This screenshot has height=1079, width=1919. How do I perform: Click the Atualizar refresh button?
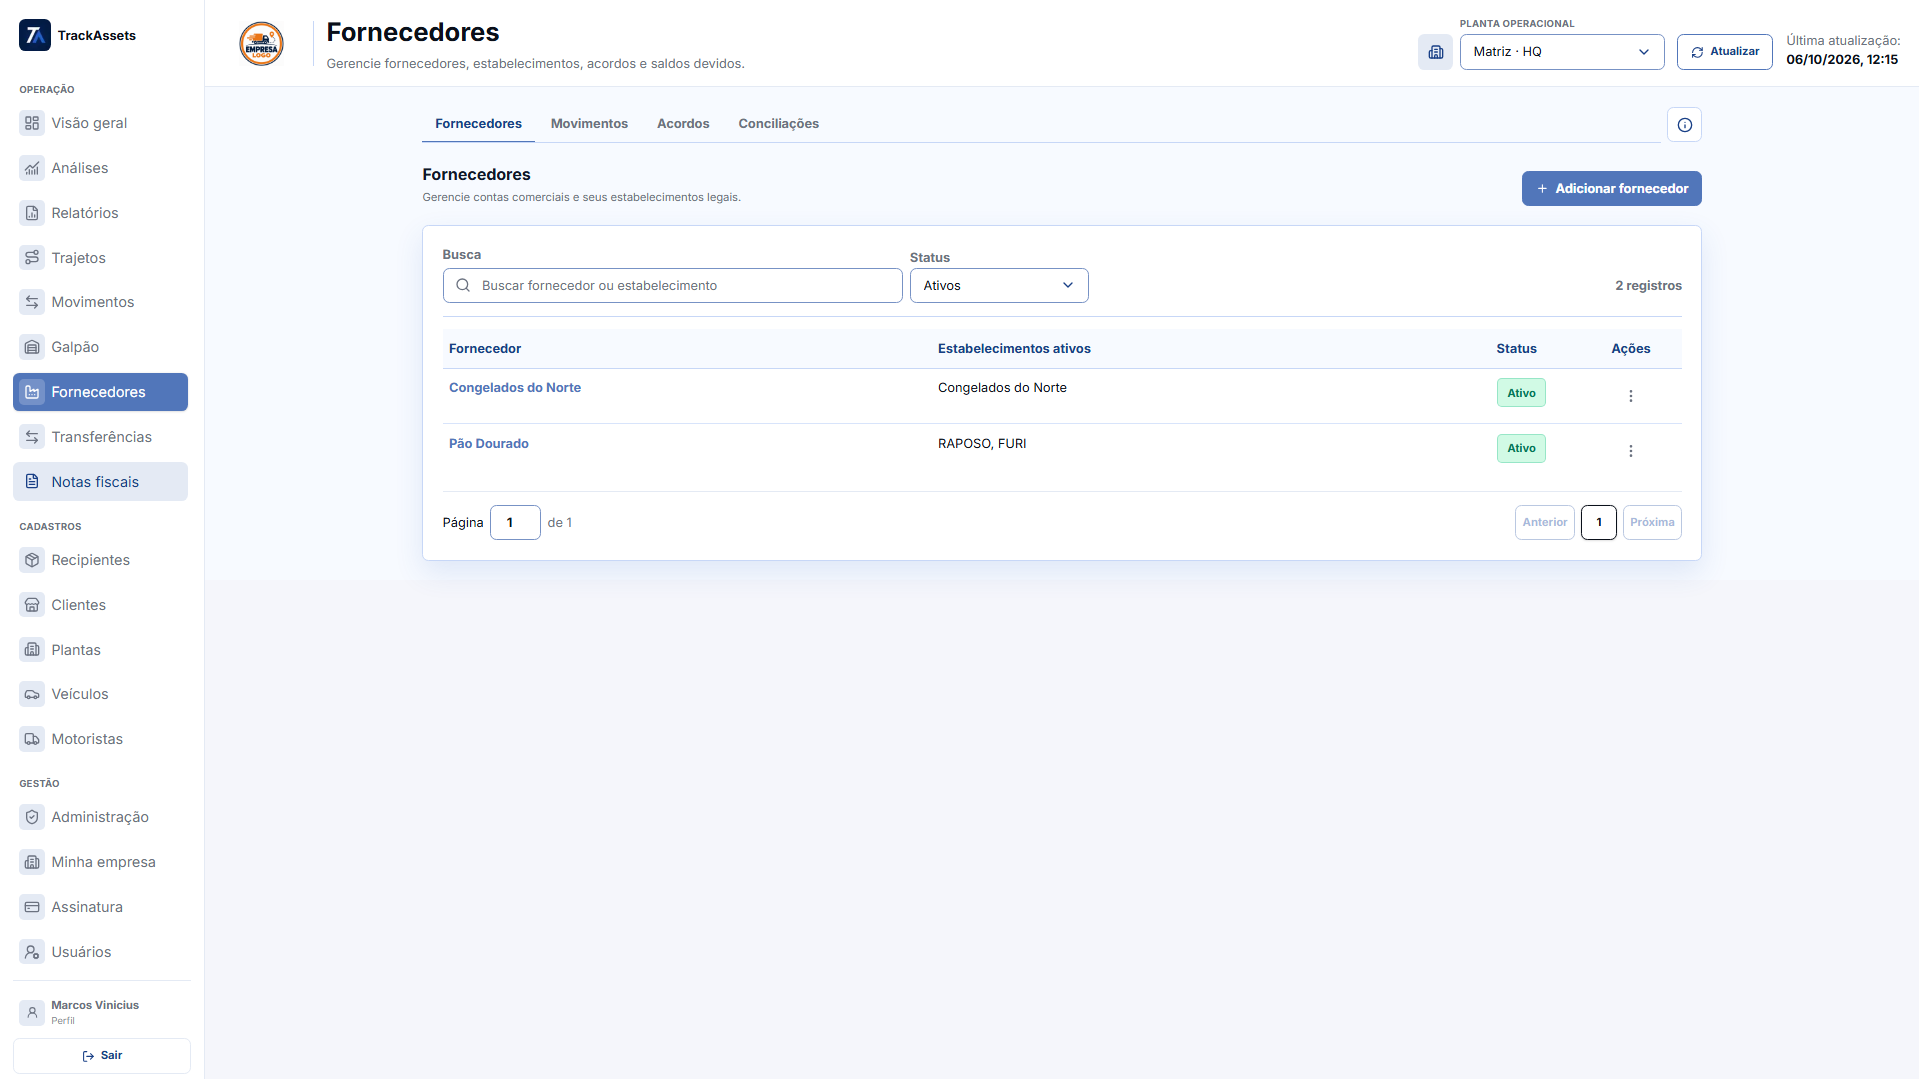click(x=1724, y=52)
